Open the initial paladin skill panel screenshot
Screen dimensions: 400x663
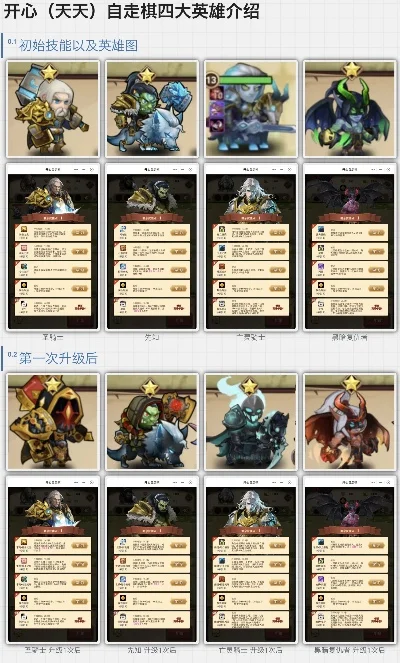[53, 247]
